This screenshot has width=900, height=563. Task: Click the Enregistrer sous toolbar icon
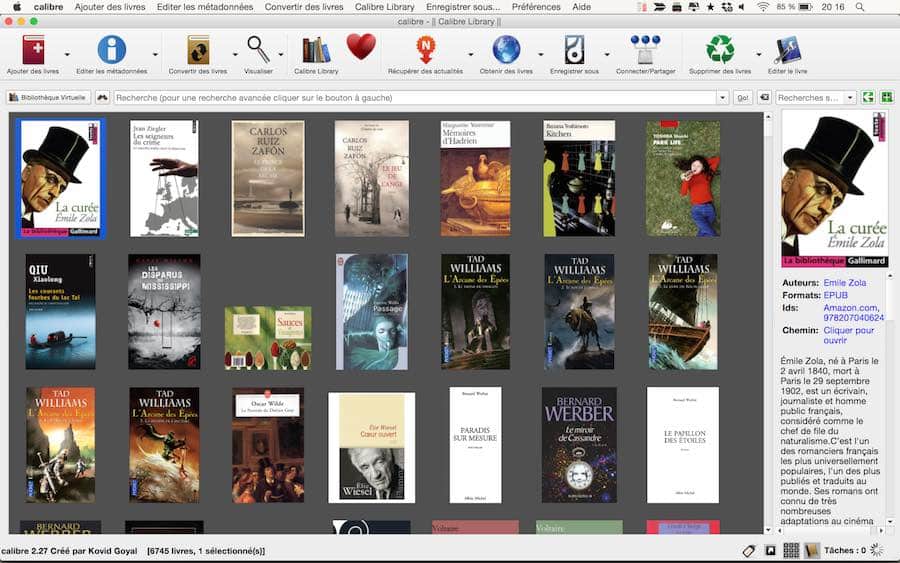click(574, 50)
